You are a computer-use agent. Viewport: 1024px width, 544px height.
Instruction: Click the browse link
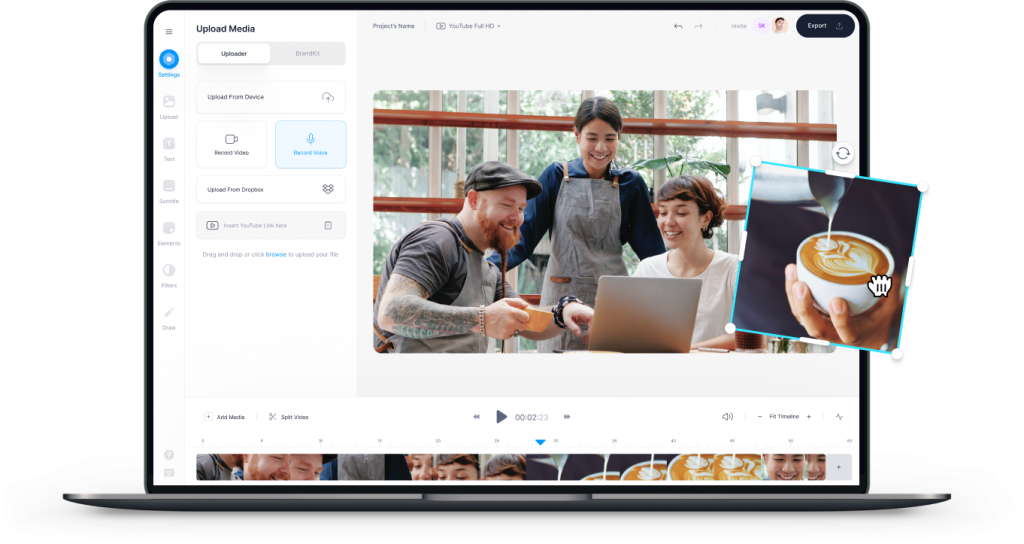coord(276,255)
